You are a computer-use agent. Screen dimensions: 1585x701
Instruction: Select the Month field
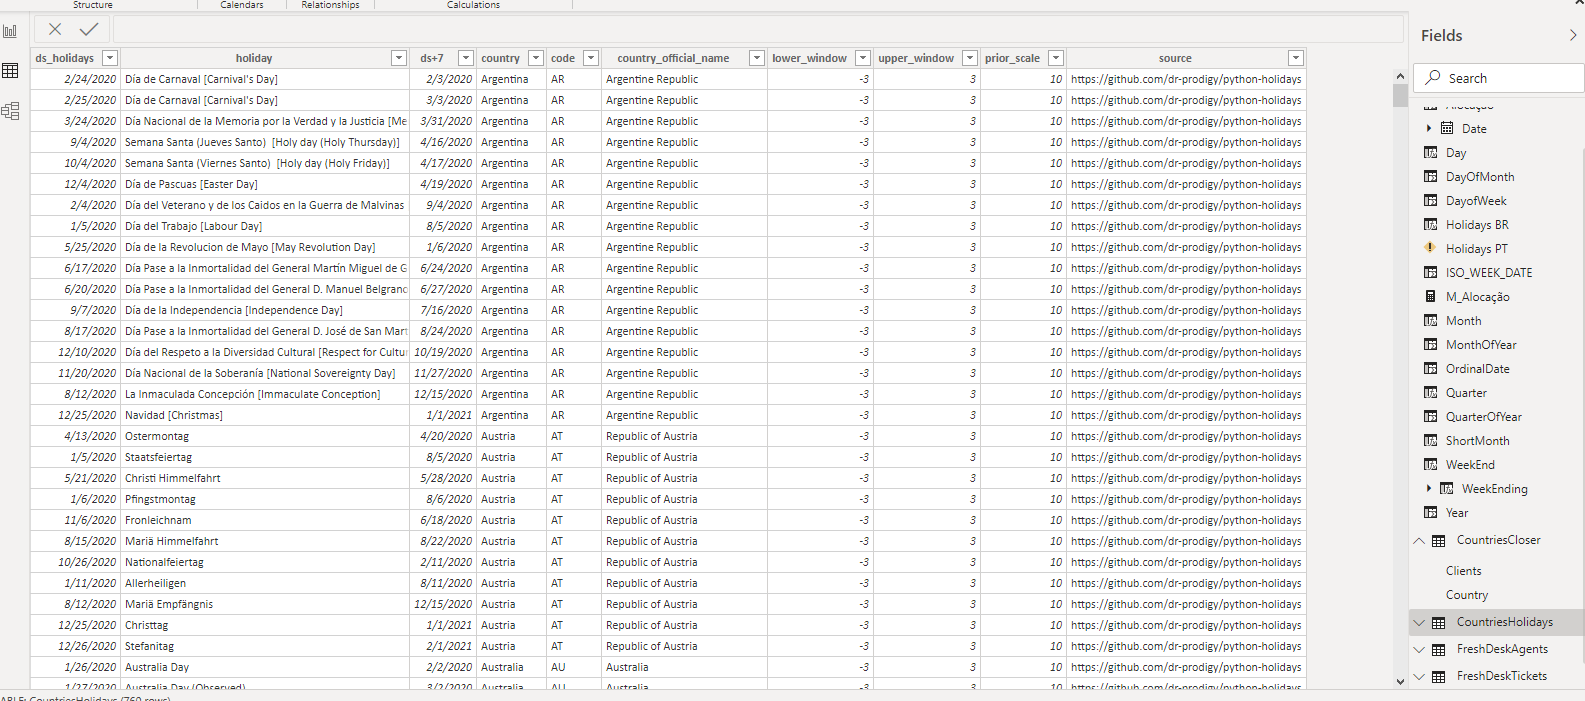[x=1464, y=321]
